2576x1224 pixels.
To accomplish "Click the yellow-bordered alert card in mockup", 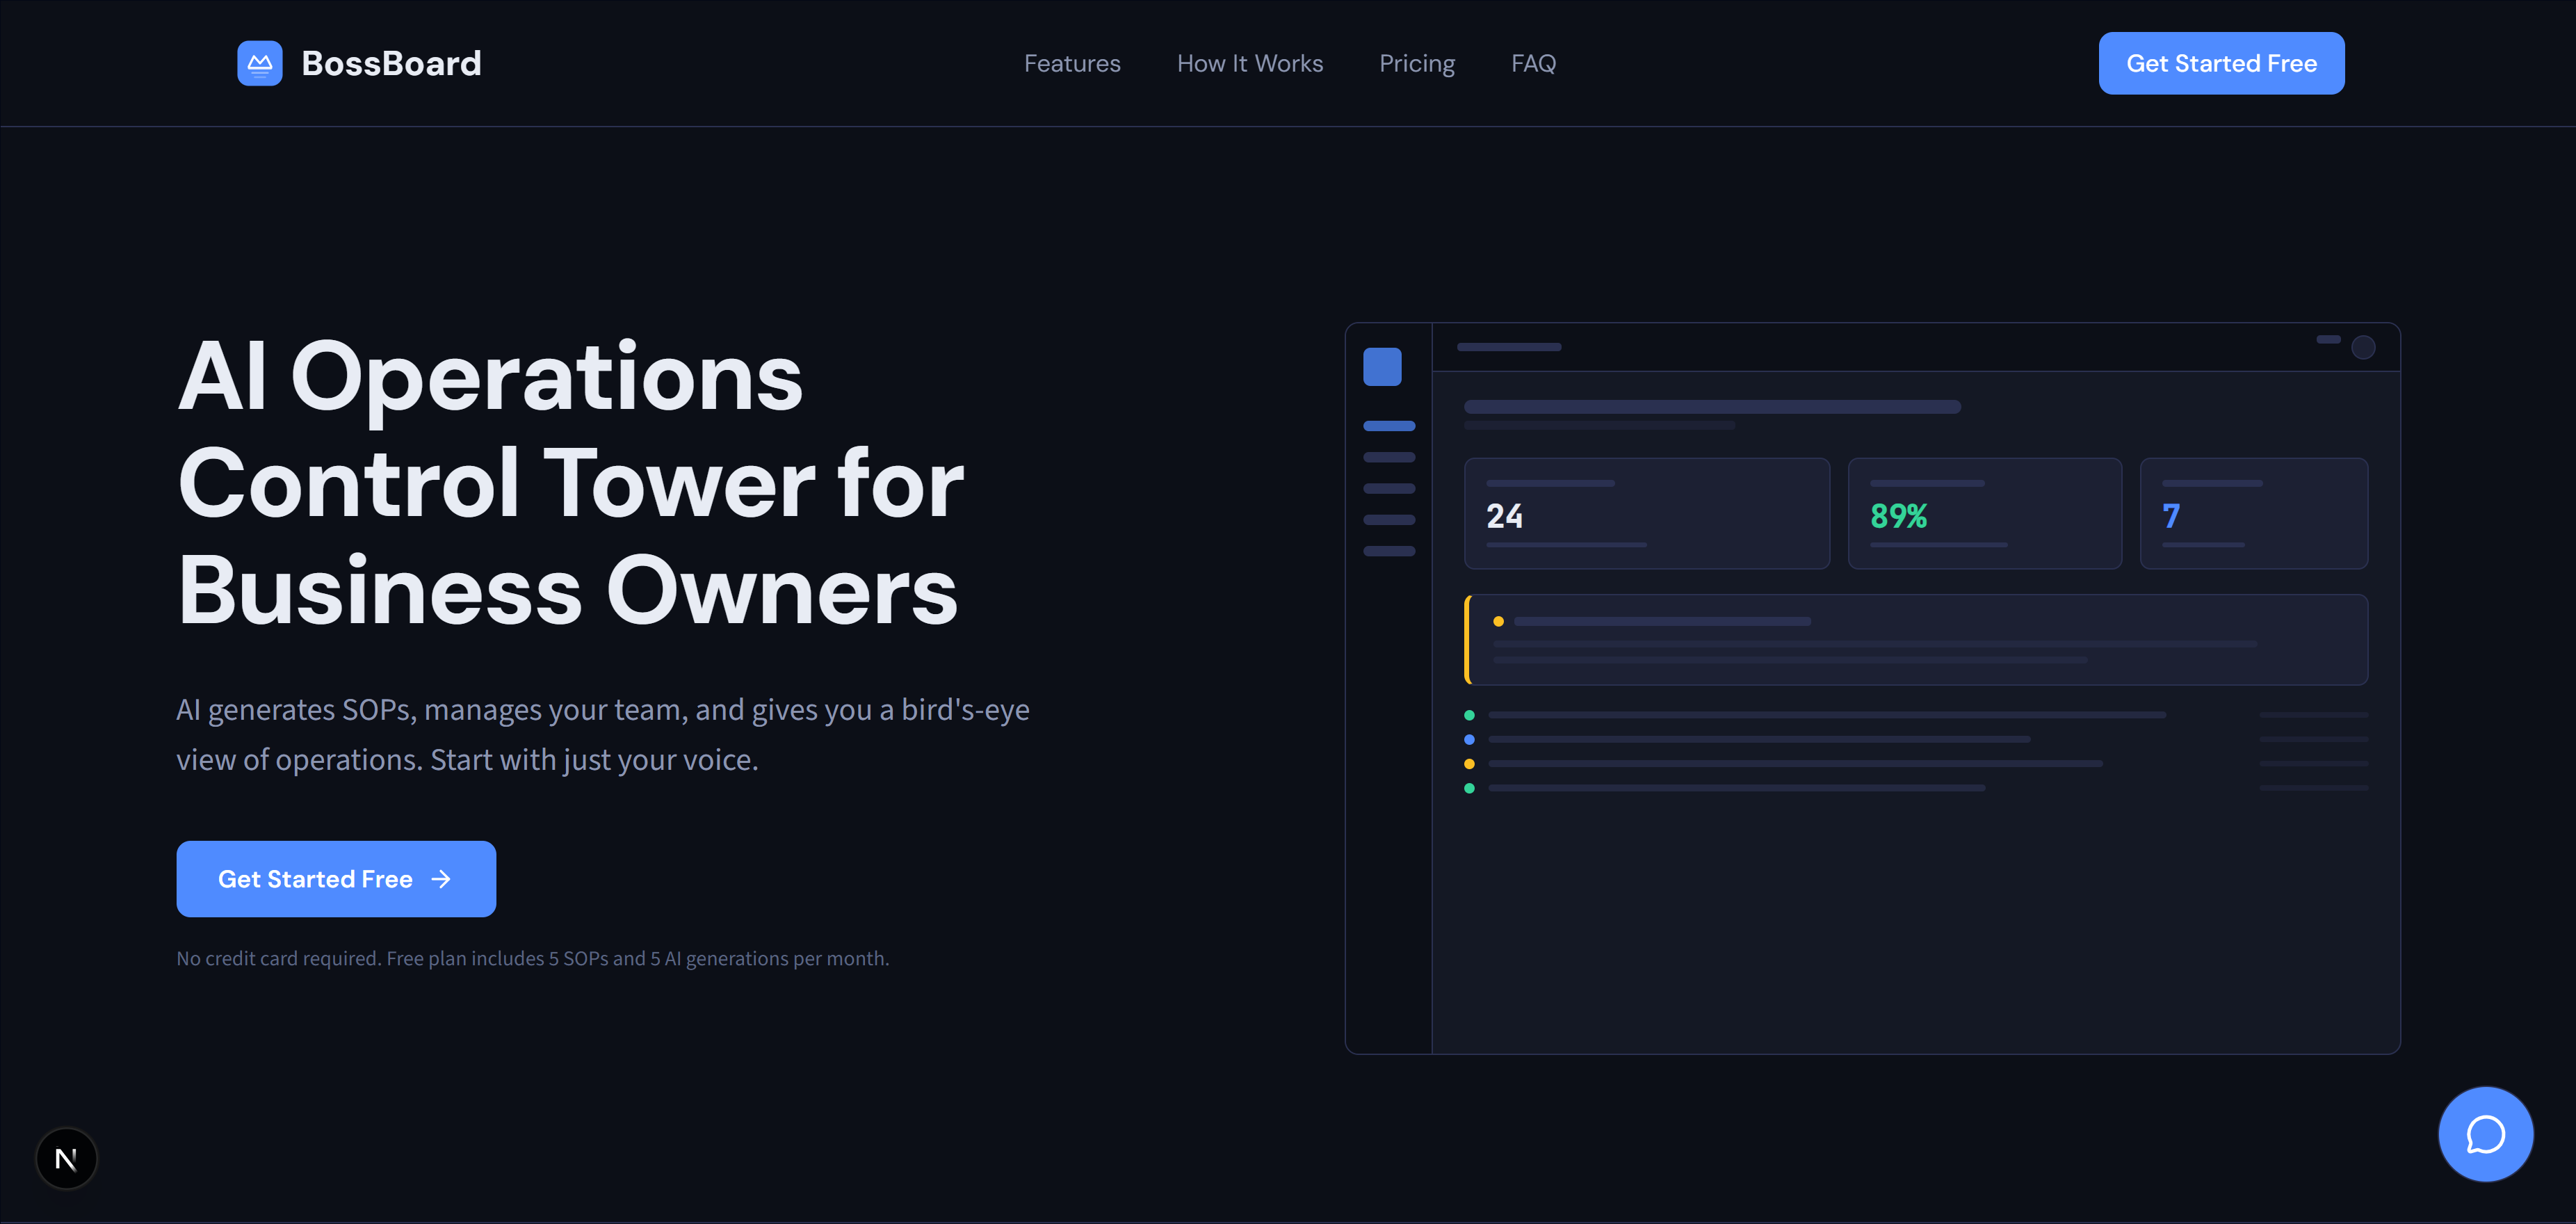I will click(1916, 640).
